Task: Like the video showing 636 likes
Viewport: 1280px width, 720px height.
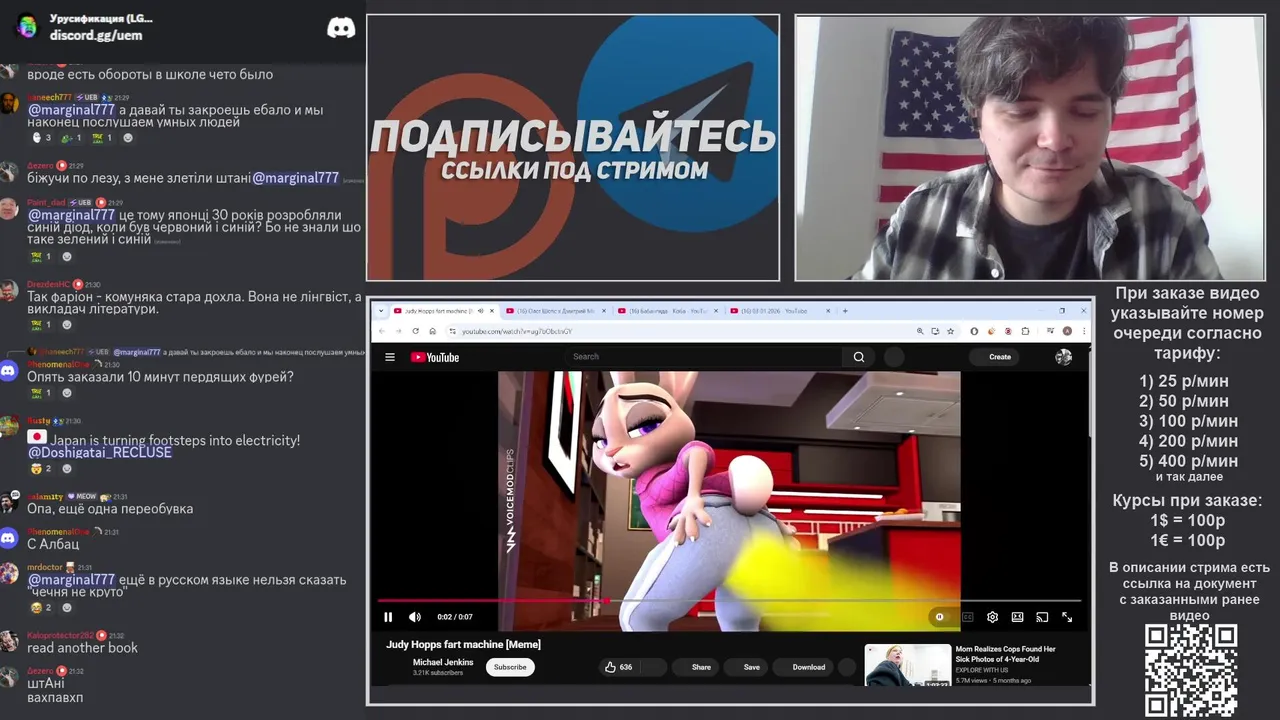Action: tap(618, 667)
